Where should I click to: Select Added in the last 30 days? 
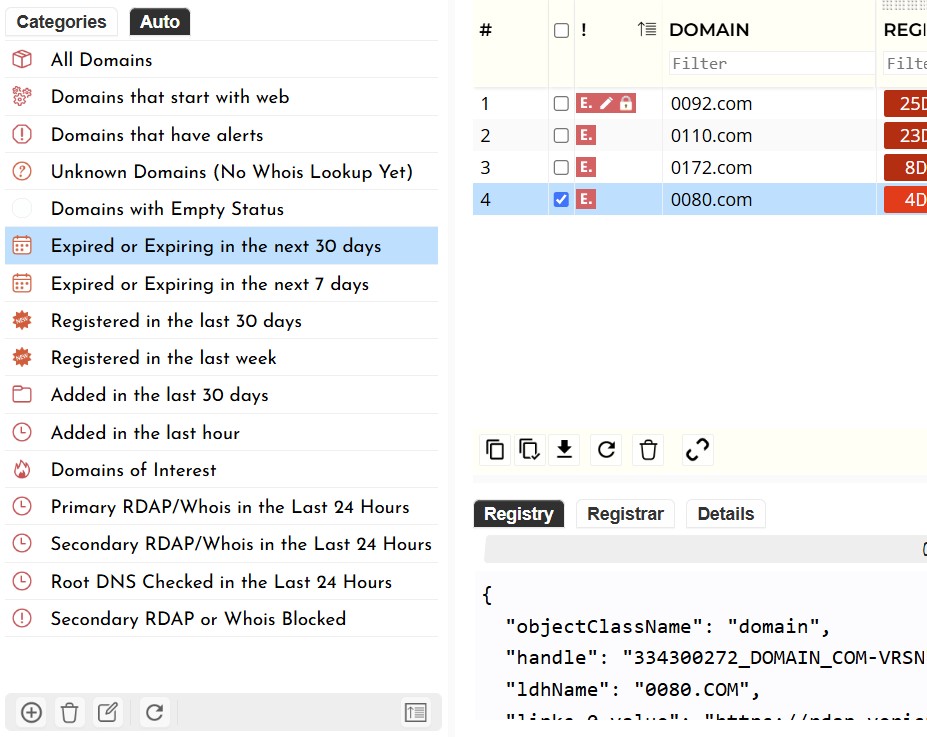tap(221, 395)
